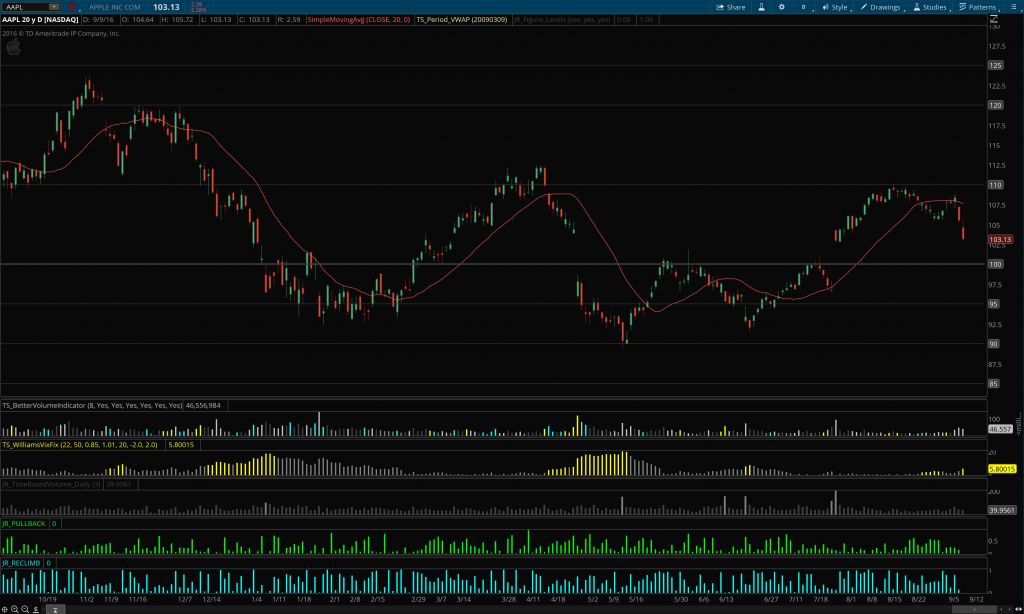Click the zoom in magnifier icon
The width and height of the screenshot is (1024, 614).
(x=14, y=609)
